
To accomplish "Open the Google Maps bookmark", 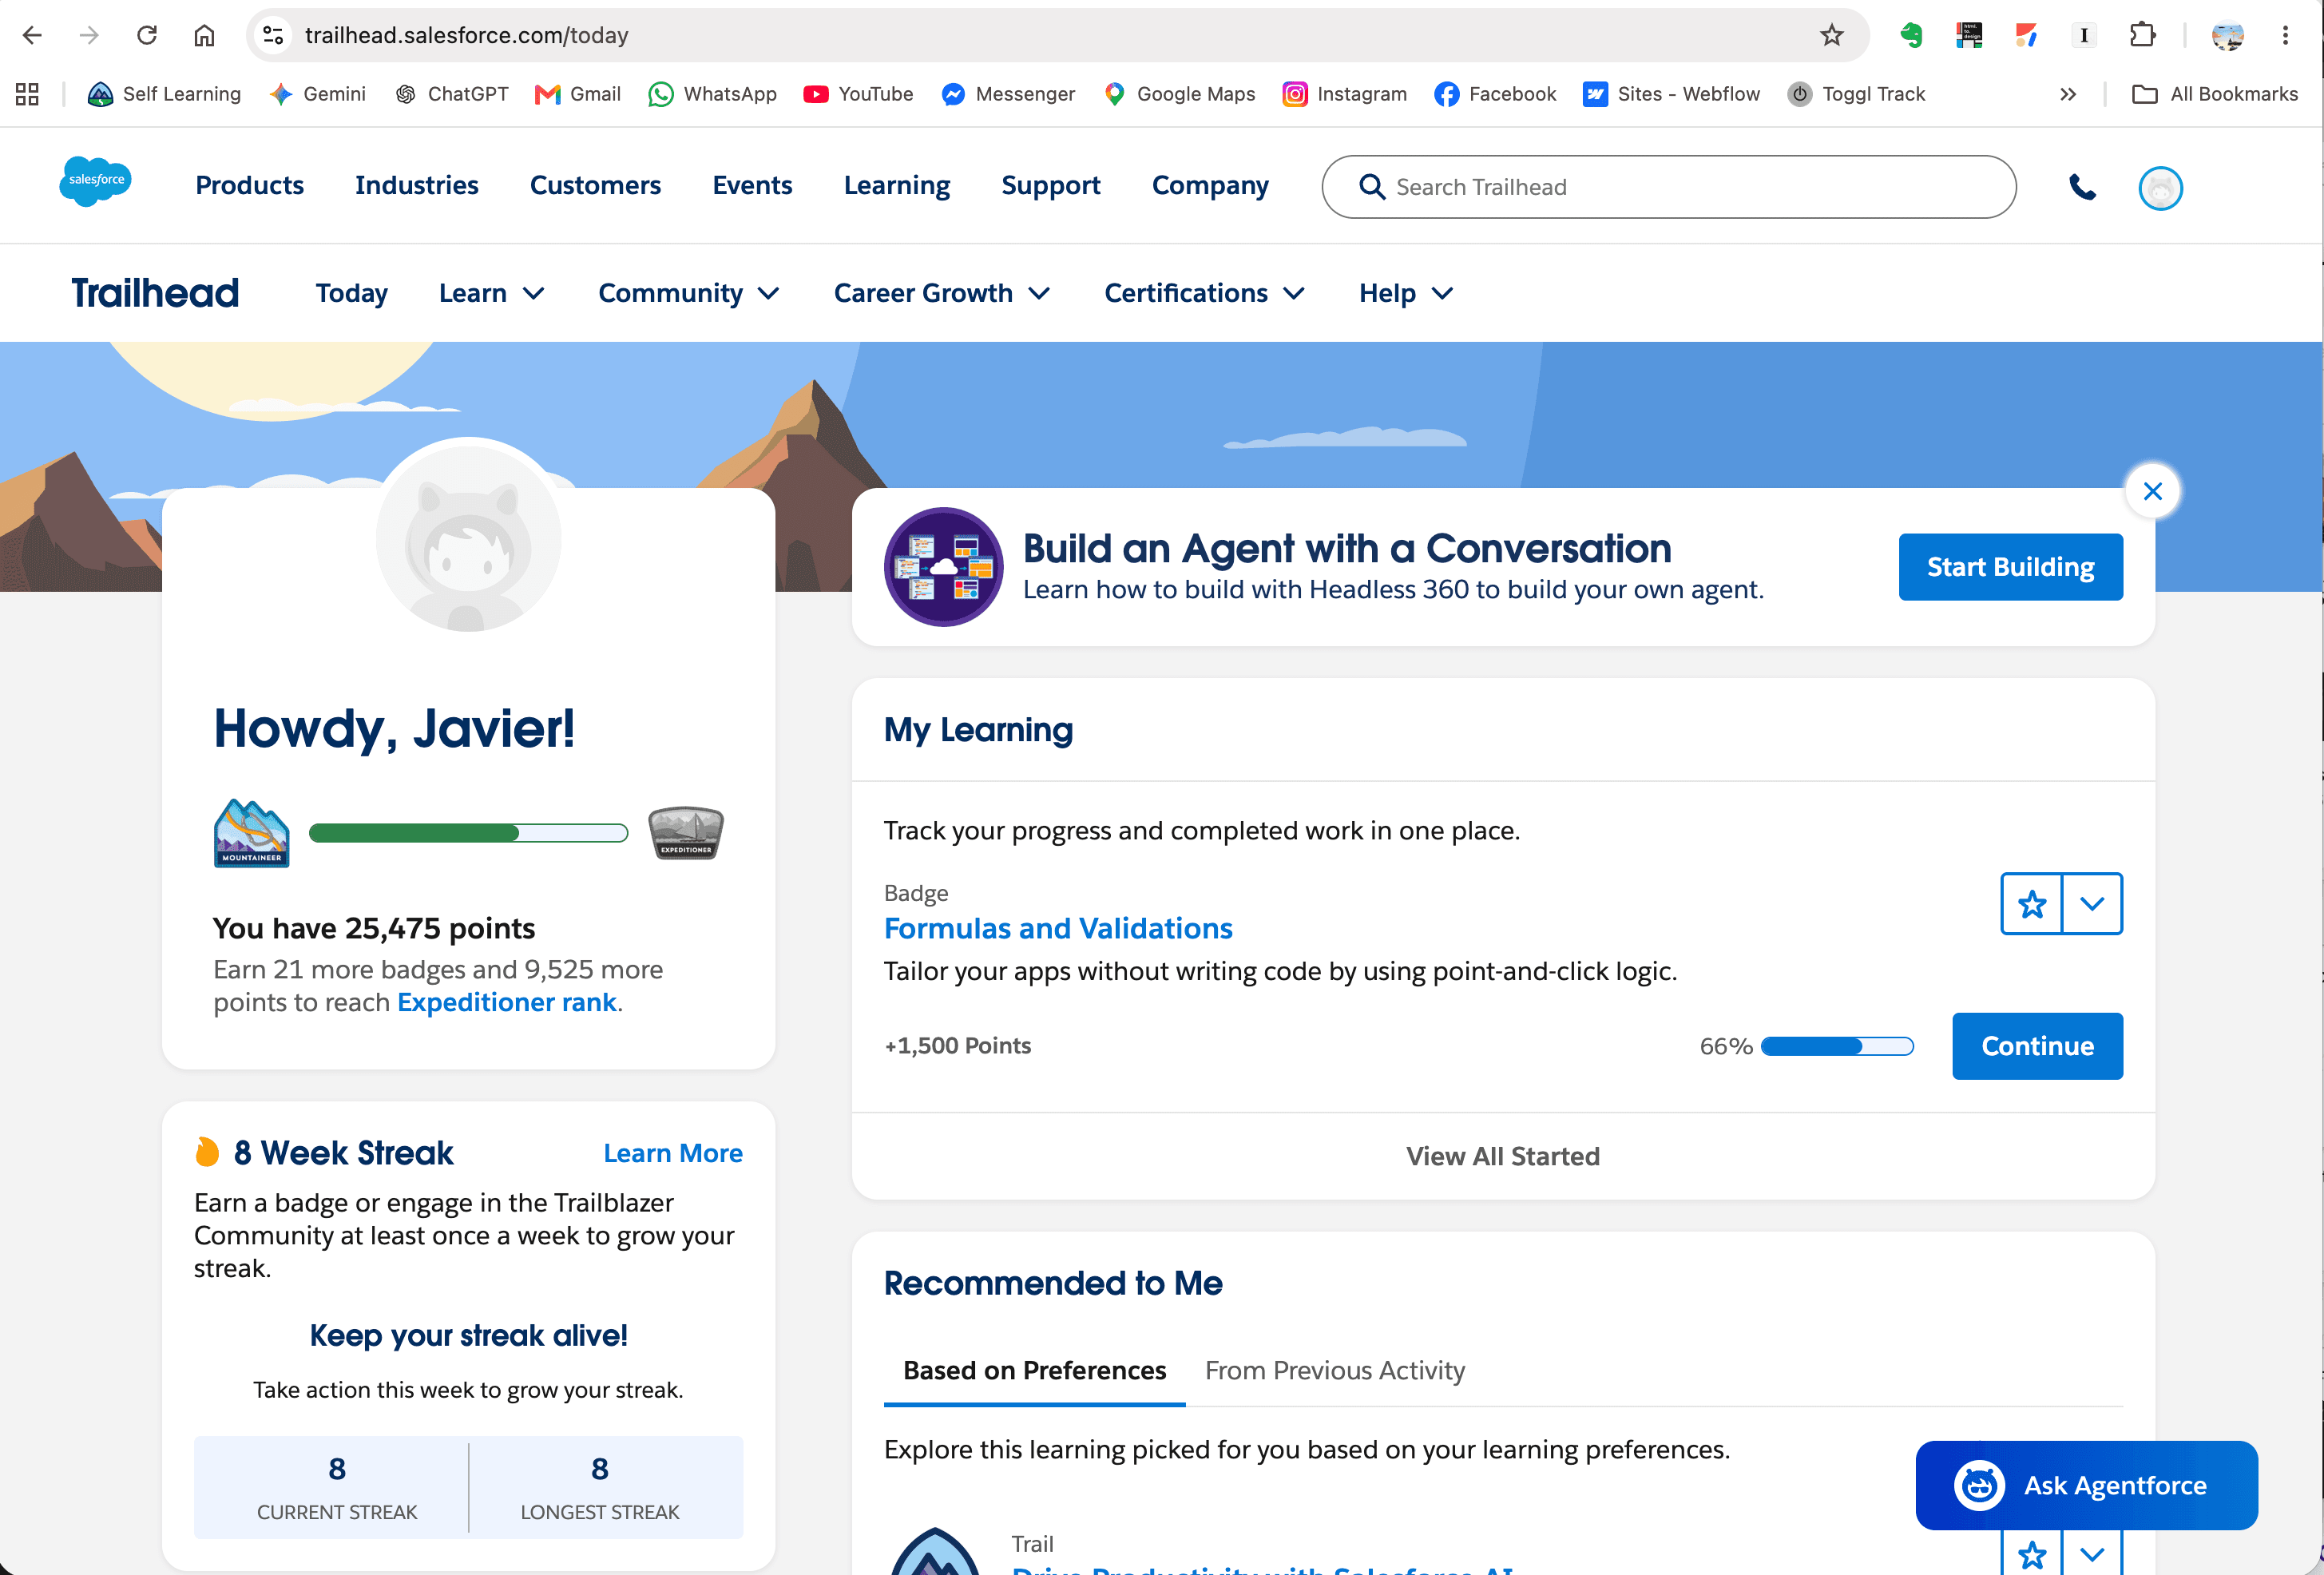I will (1179, 94).
